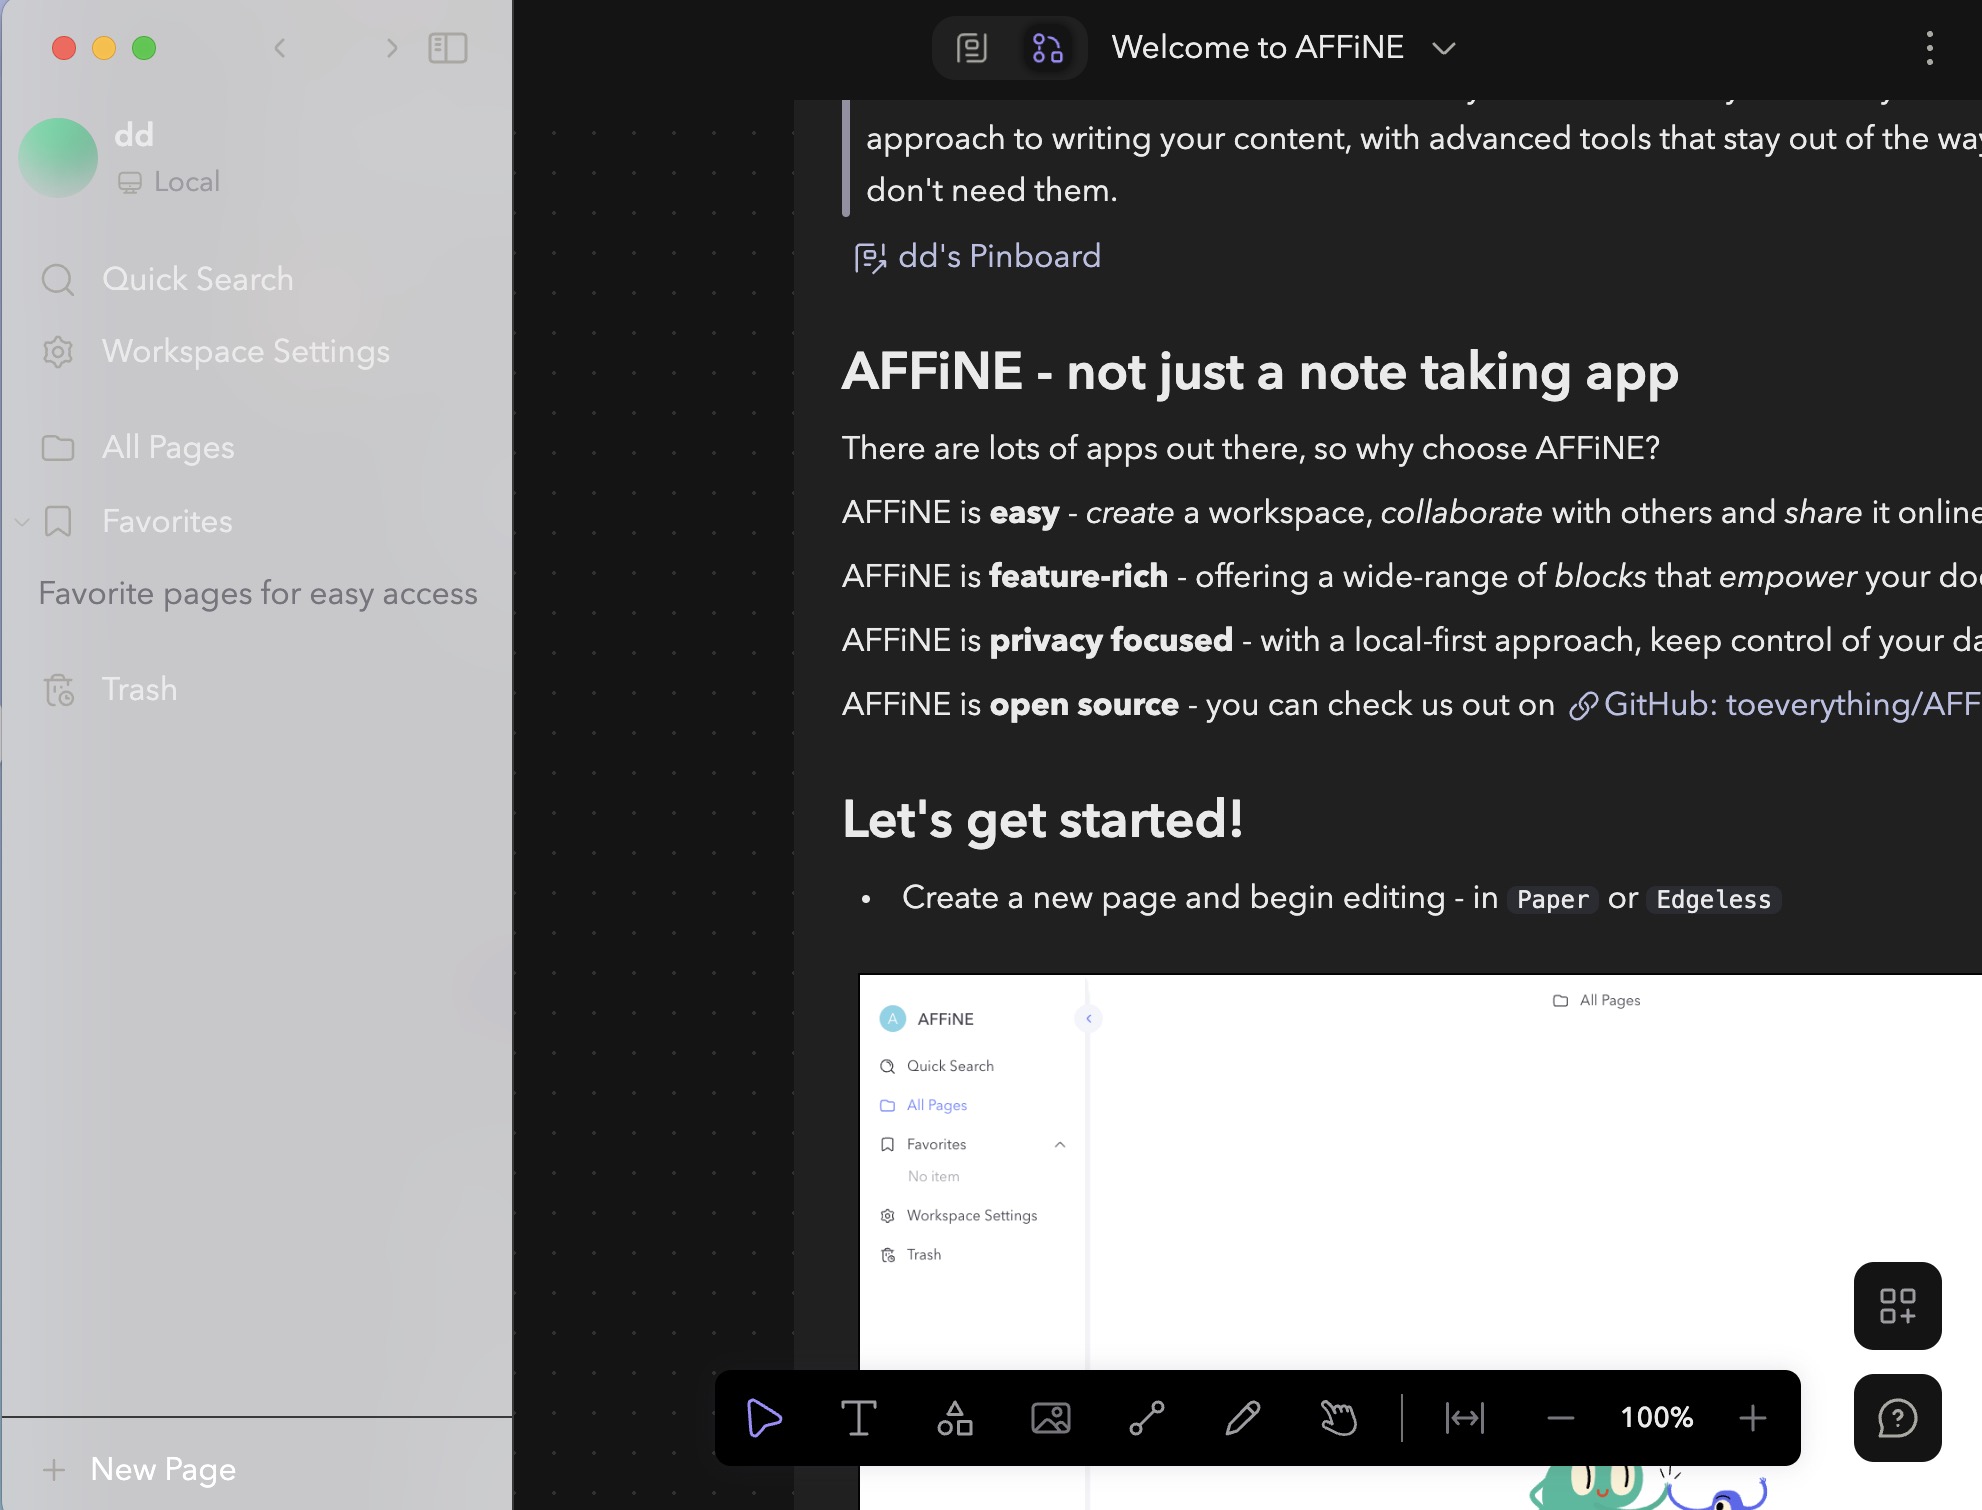Open the Image insert tool

tap(1051, 1417)
